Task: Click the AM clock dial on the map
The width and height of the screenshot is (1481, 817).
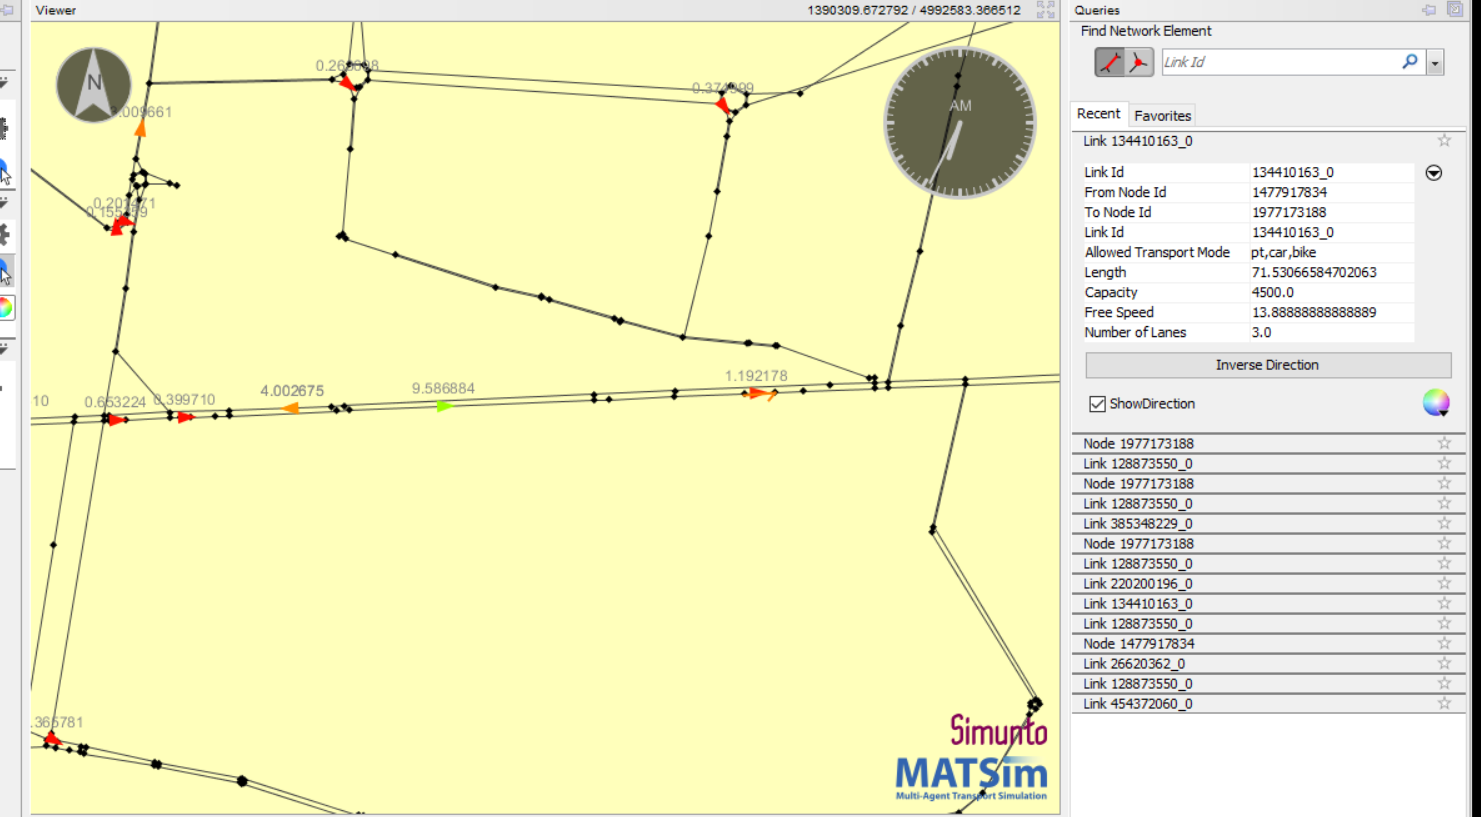Action: (960, 123)
